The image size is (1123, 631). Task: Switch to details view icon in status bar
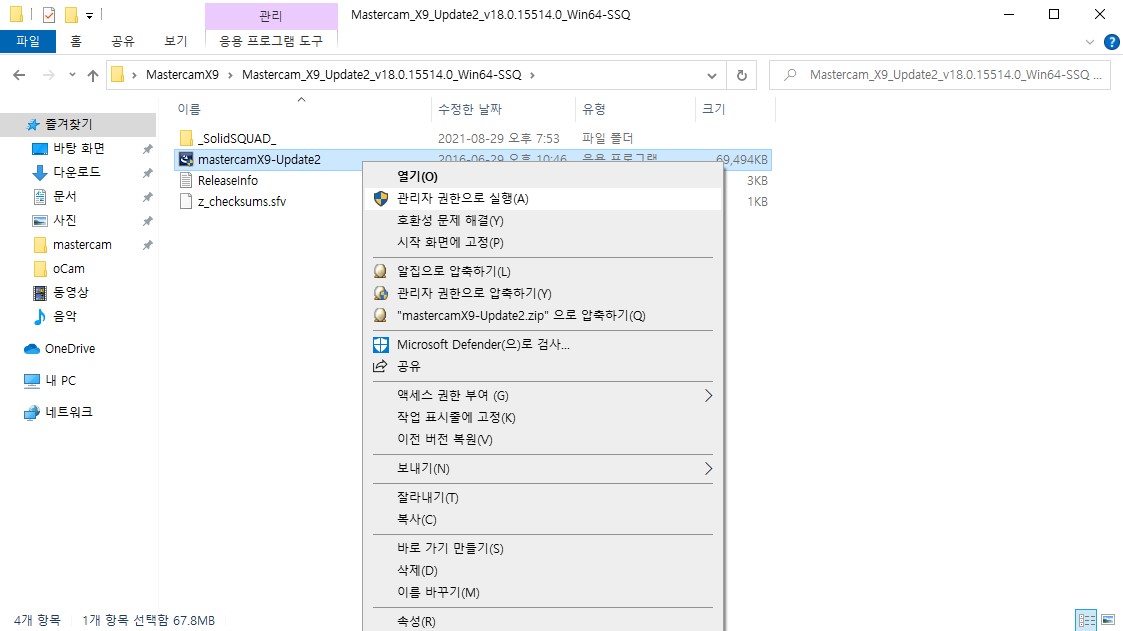1086,620
